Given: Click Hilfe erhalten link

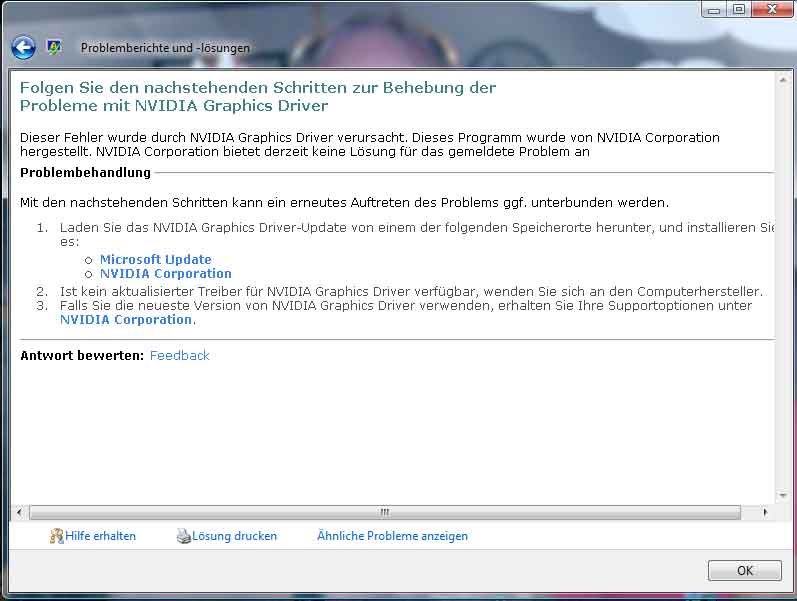Looking at the screenshot, I should click(101, 536).
